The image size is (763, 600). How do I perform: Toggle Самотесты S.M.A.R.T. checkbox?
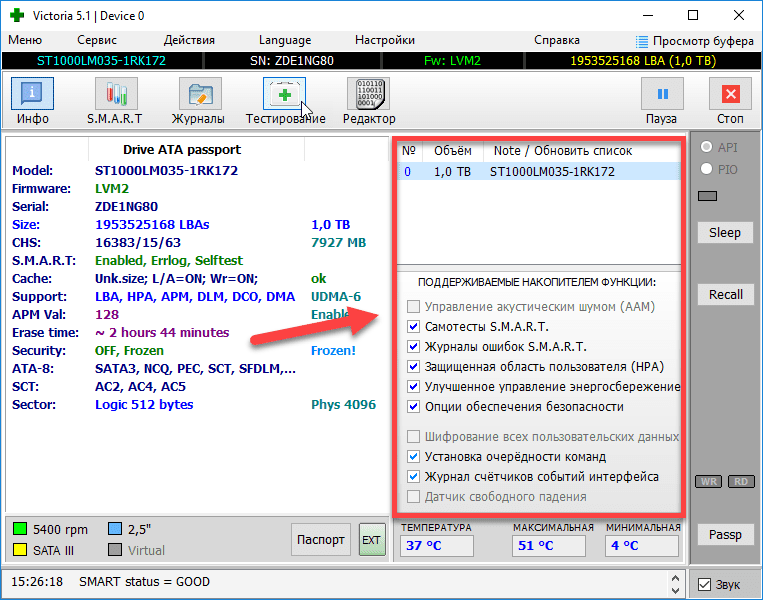tap(413, 327)
